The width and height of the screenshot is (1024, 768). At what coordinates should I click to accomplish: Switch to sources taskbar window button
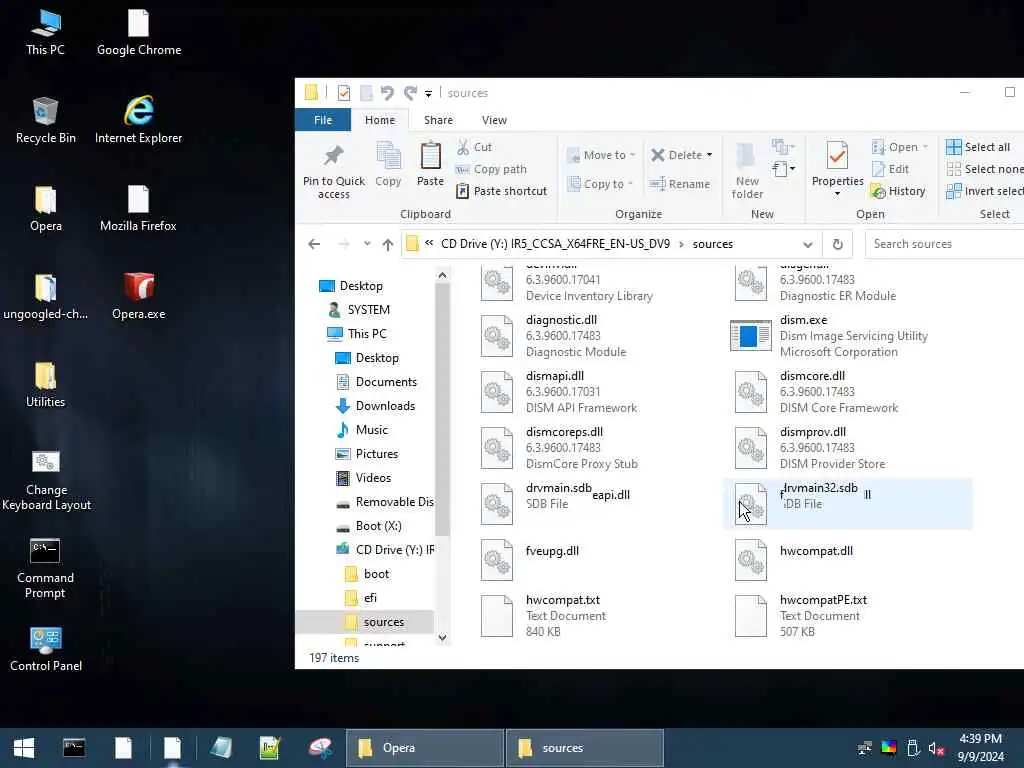pos(584,748)
